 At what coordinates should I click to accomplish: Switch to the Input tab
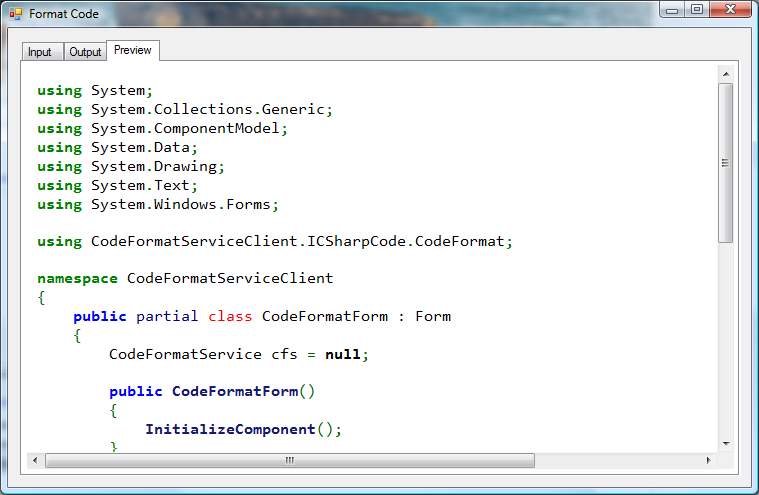[40, 52]
